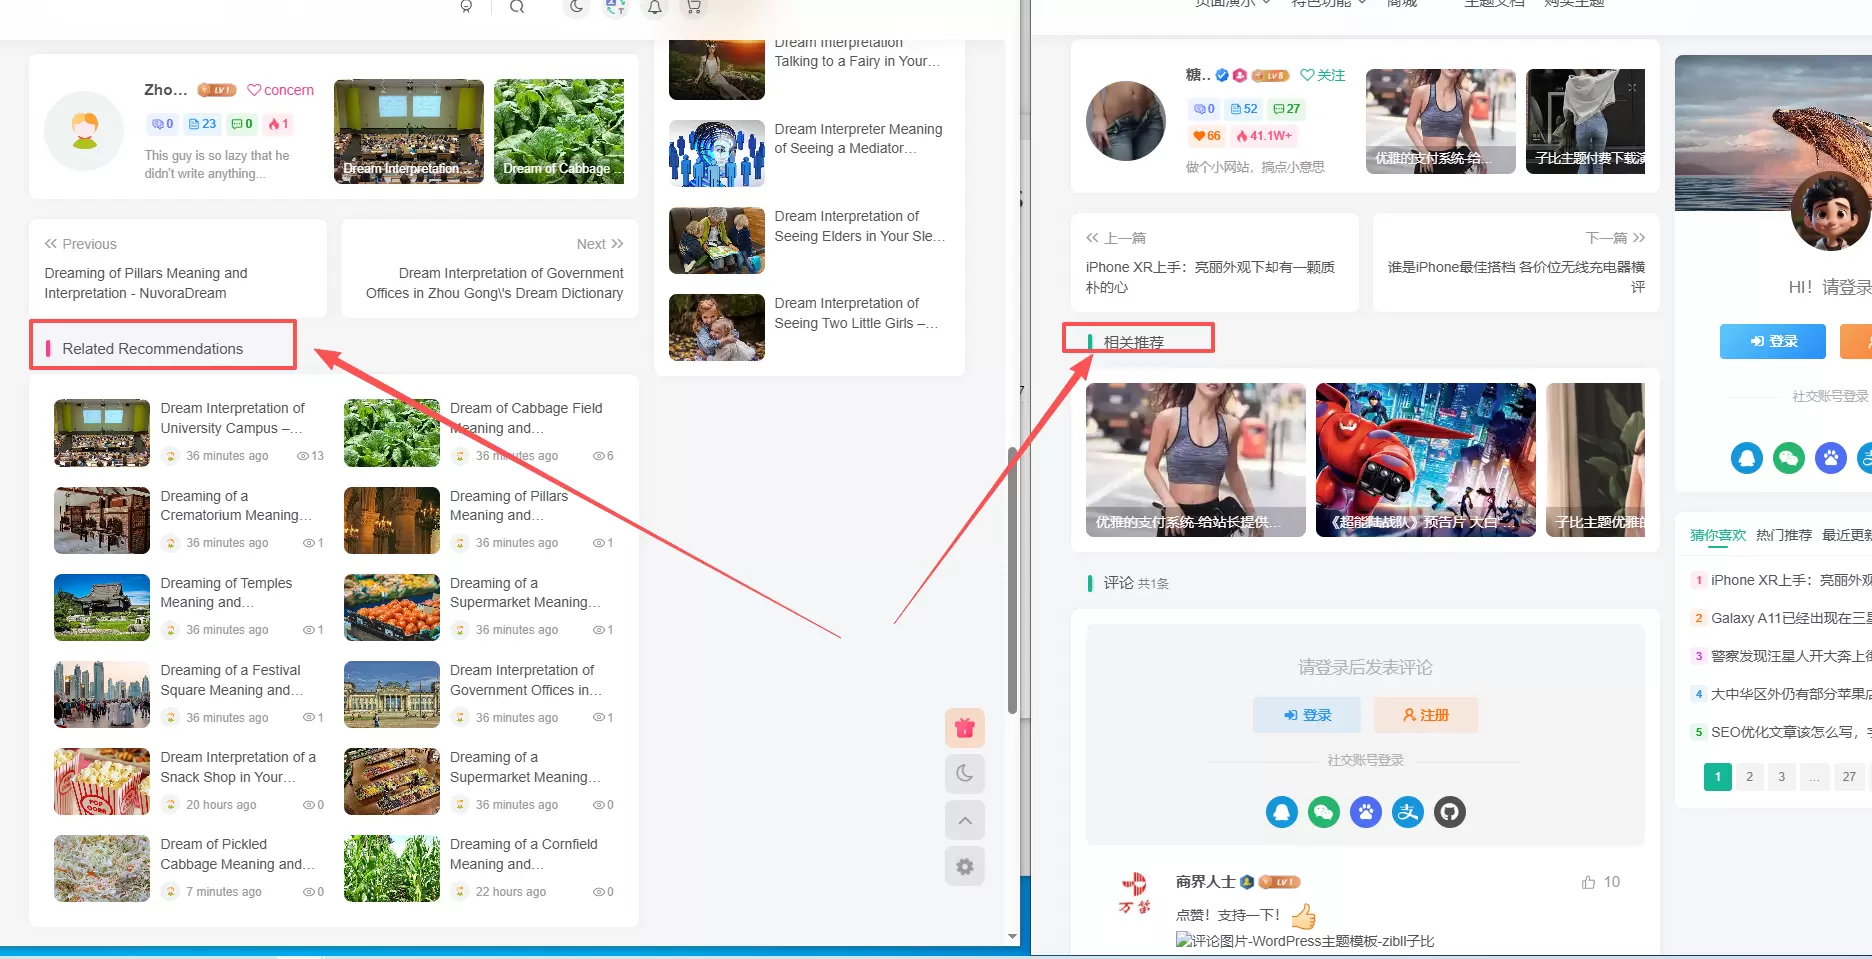Select the 猜你喜欢 tab

1717,535
